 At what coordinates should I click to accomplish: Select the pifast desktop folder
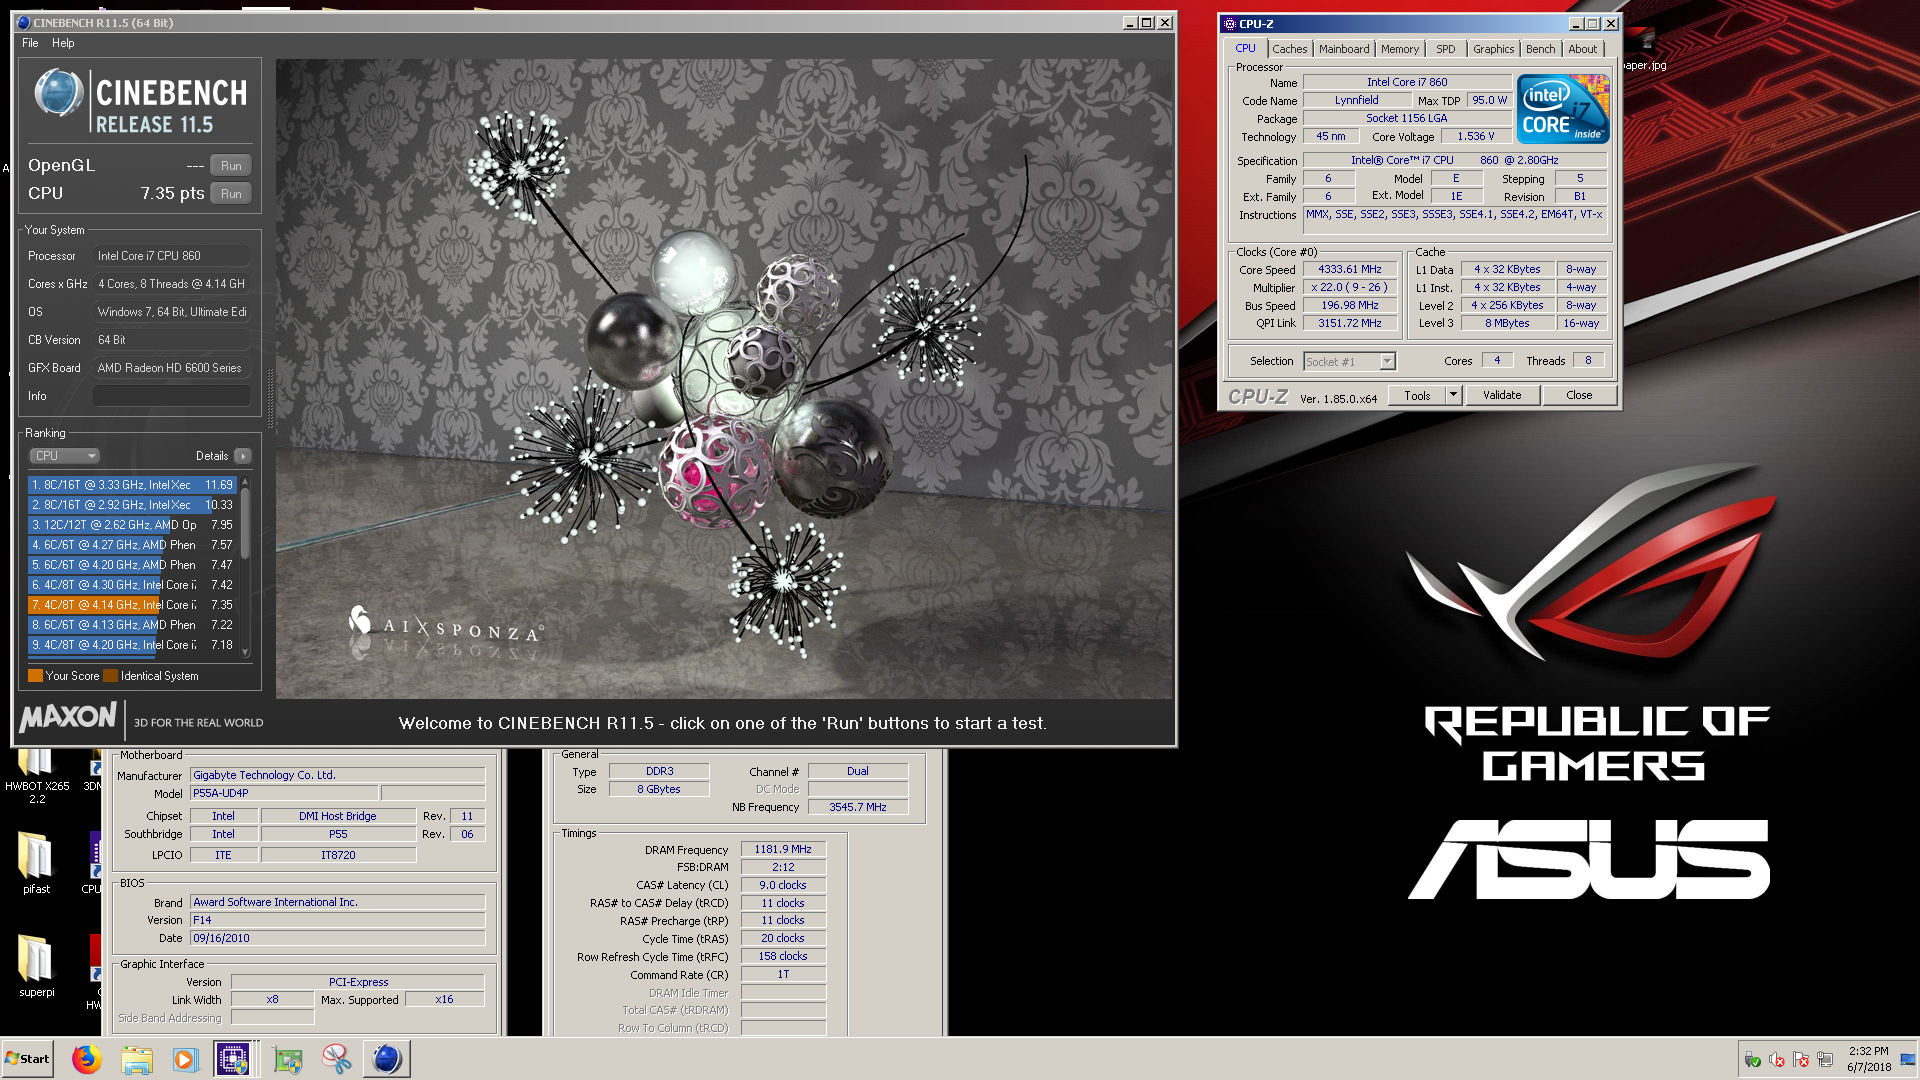coord(36,863)
